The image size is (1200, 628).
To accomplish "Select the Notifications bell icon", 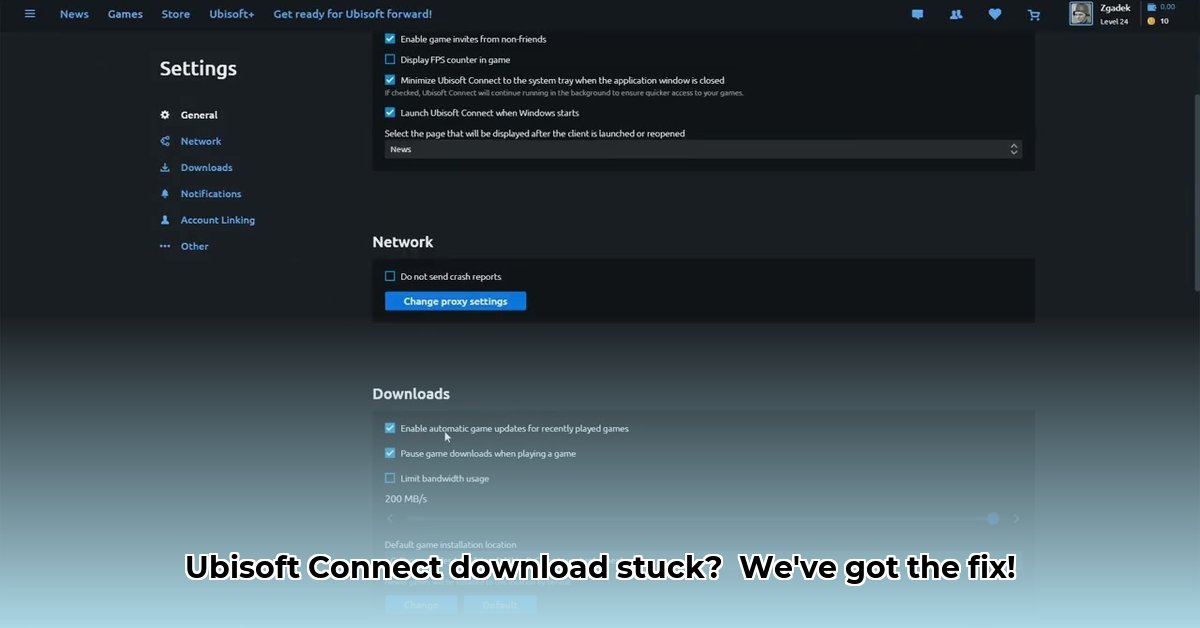I will pyautogui.click(x=166, y=193).
